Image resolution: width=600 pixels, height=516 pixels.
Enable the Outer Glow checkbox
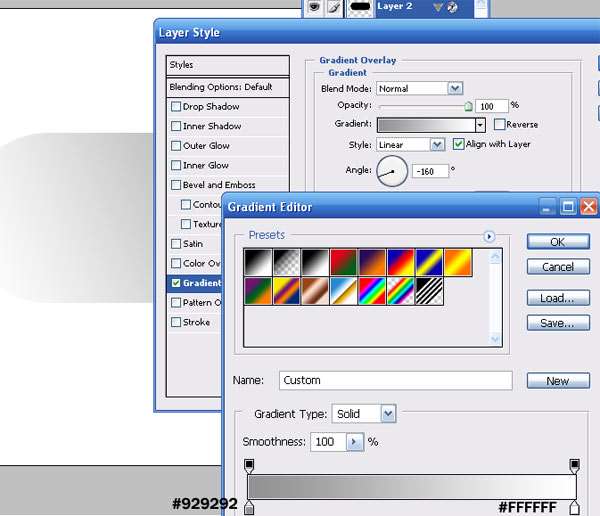(176, 145)
